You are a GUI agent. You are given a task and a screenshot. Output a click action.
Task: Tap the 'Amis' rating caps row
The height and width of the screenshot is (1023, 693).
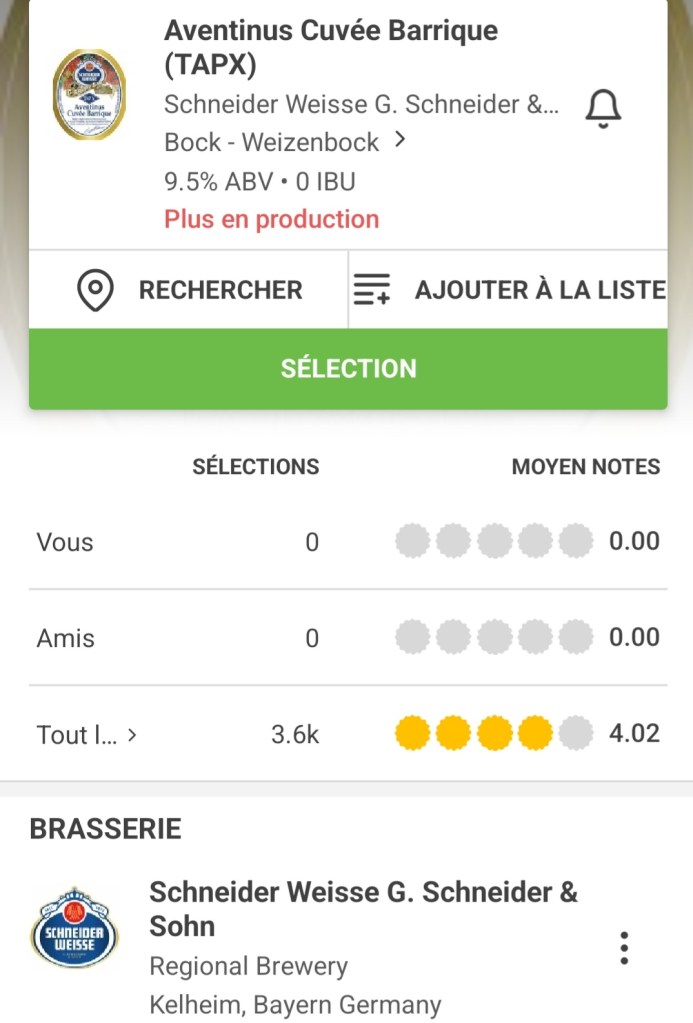pyautogui.click(x=494, y=638)
